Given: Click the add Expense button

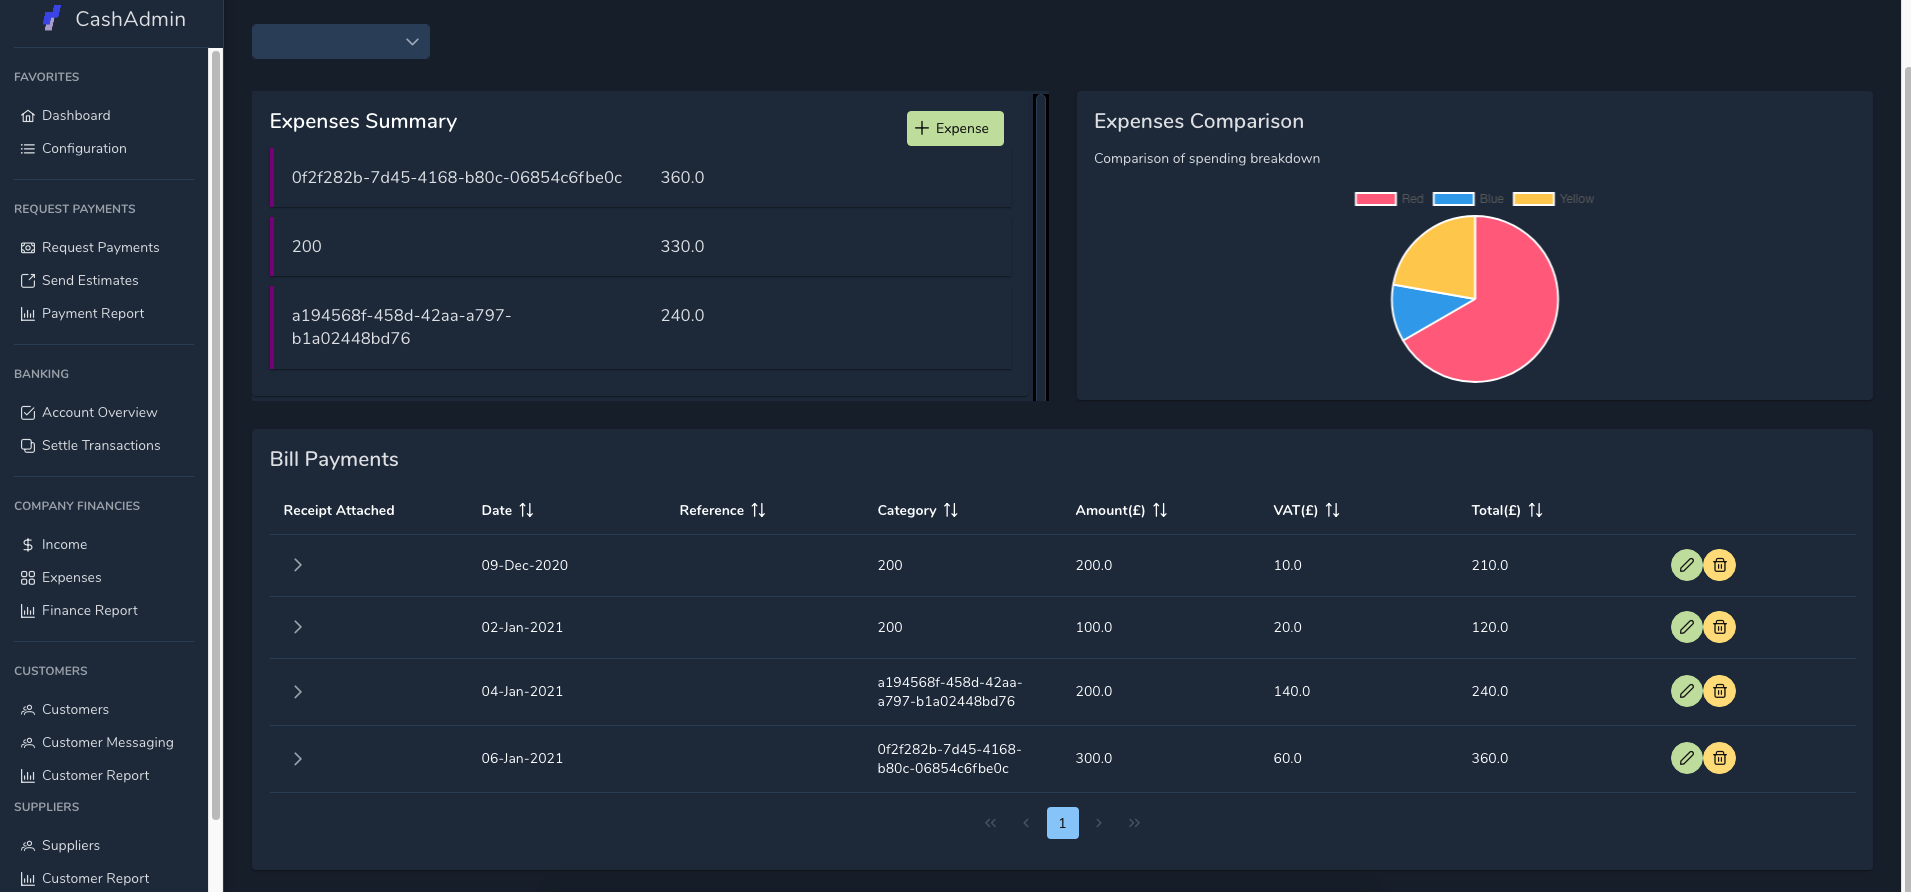Looking at the screenshot, I should pyautogui.click(x=954, y=128).
